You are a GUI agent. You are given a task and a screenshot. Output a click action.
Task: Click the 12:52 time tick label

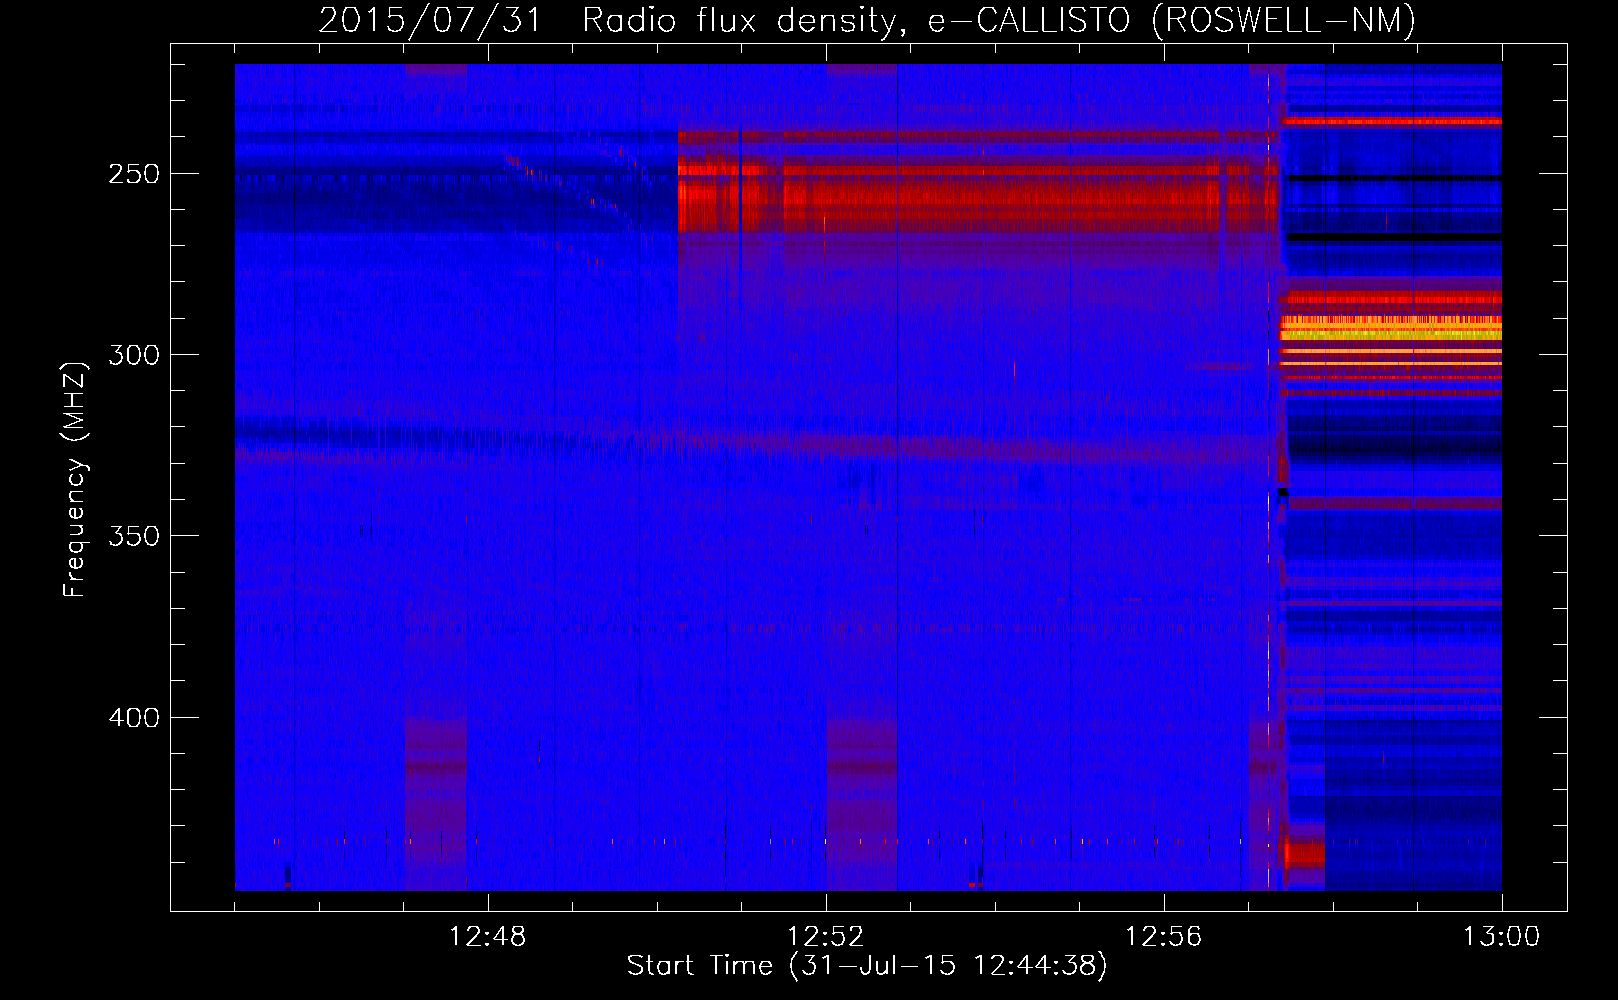[x=825, y=937]
